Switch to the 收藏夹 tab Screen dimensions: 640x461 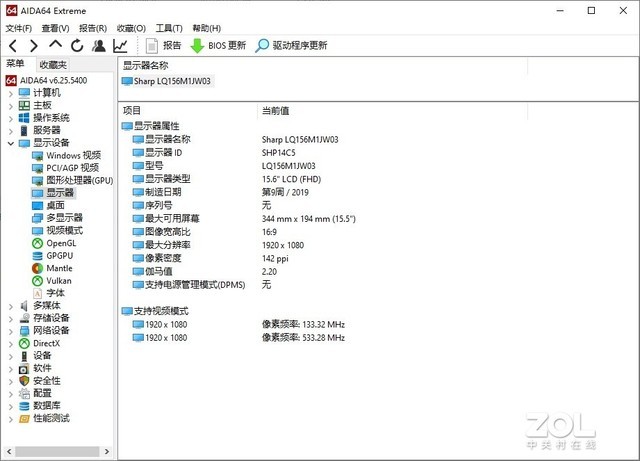click(x=53, y=65)
